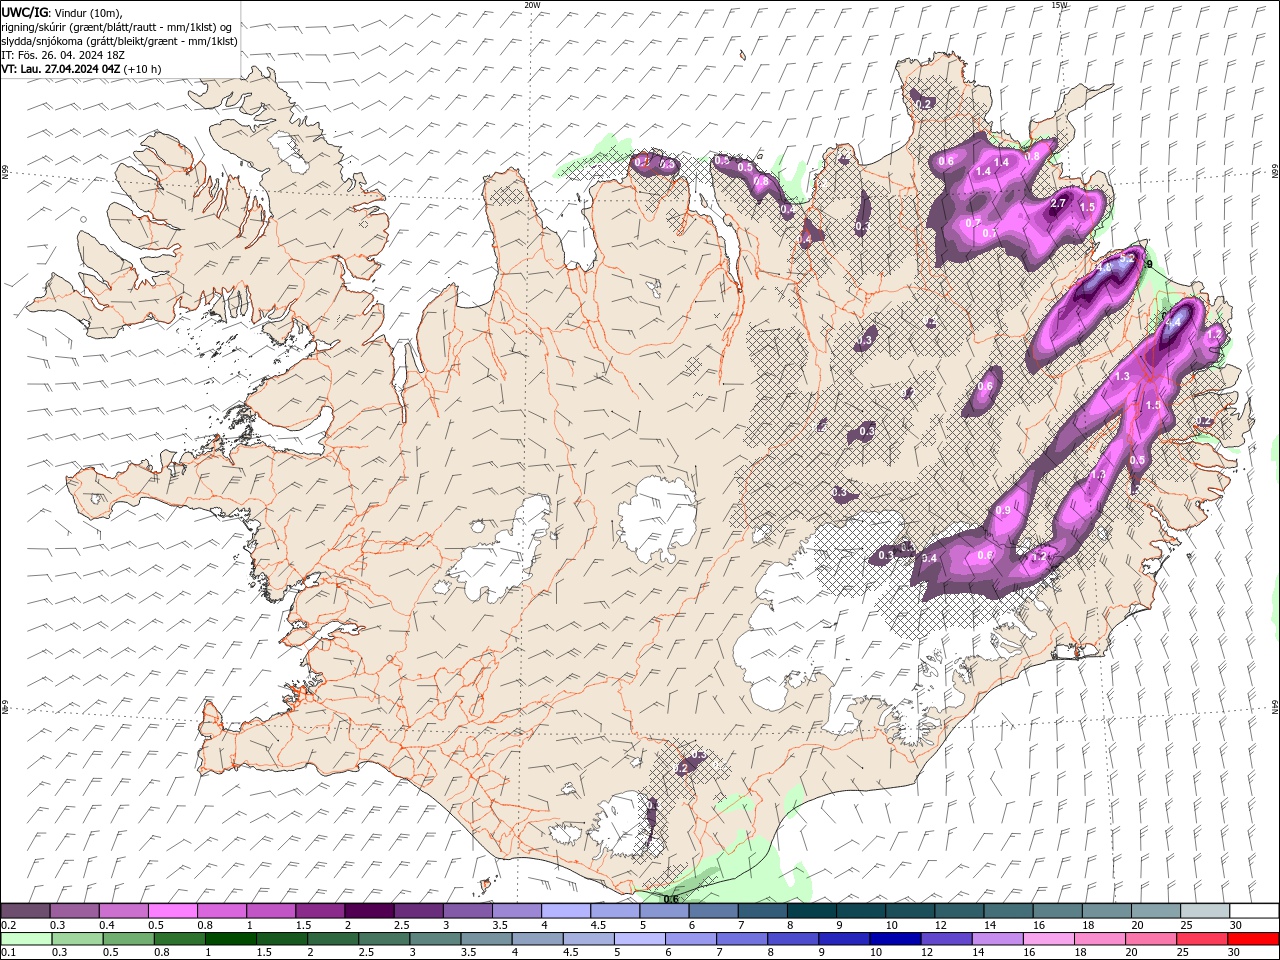Click the 5.2 snowfall value on the map

click(x=1125, y=258)
